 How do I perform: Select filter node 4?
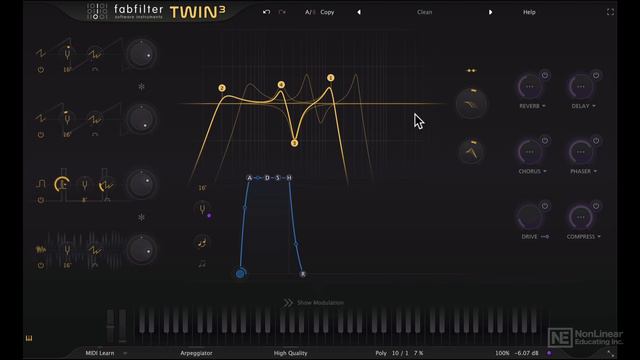[281, 84]
